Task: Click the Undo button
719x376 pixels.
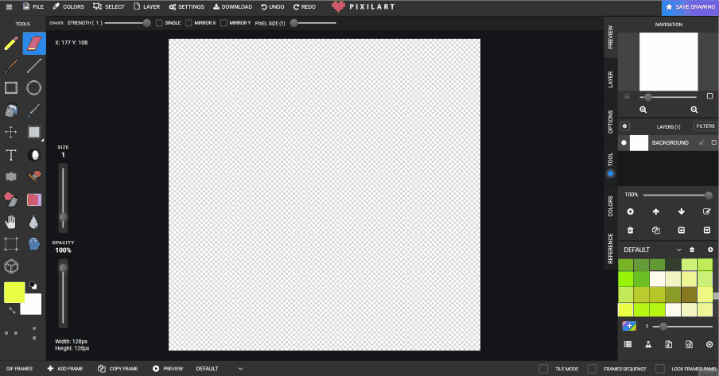Action: pos(273,7)
